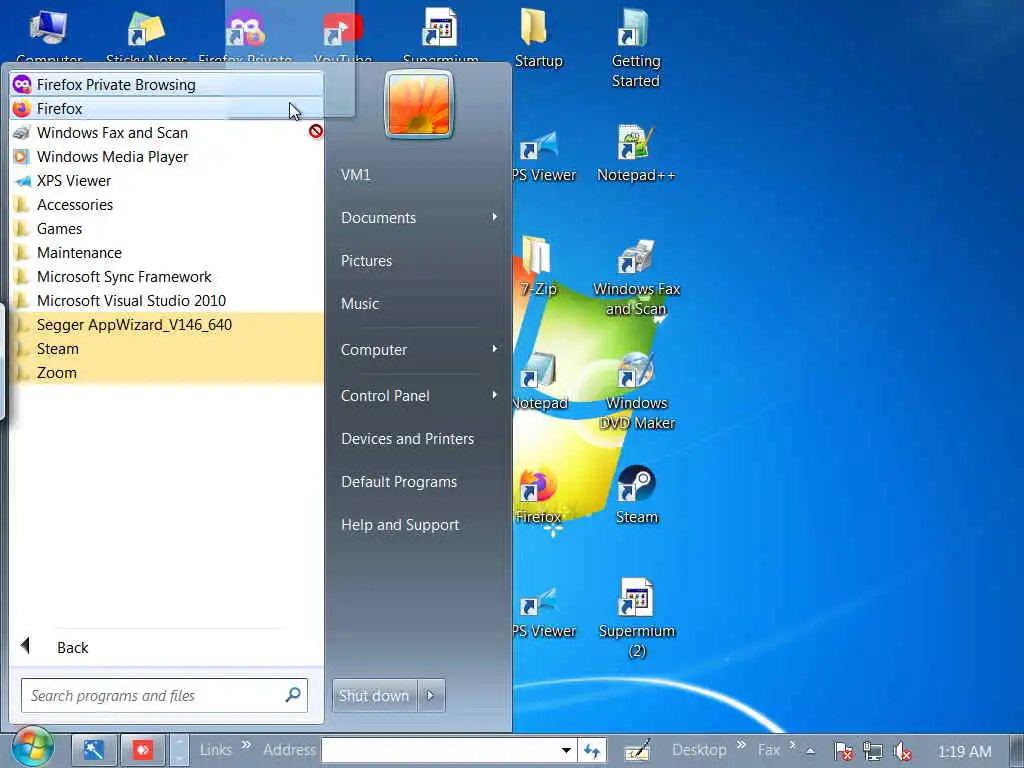
Task: Expand the Documents submenu arrow
Action: pyautogui.click(x=494, y=217)
